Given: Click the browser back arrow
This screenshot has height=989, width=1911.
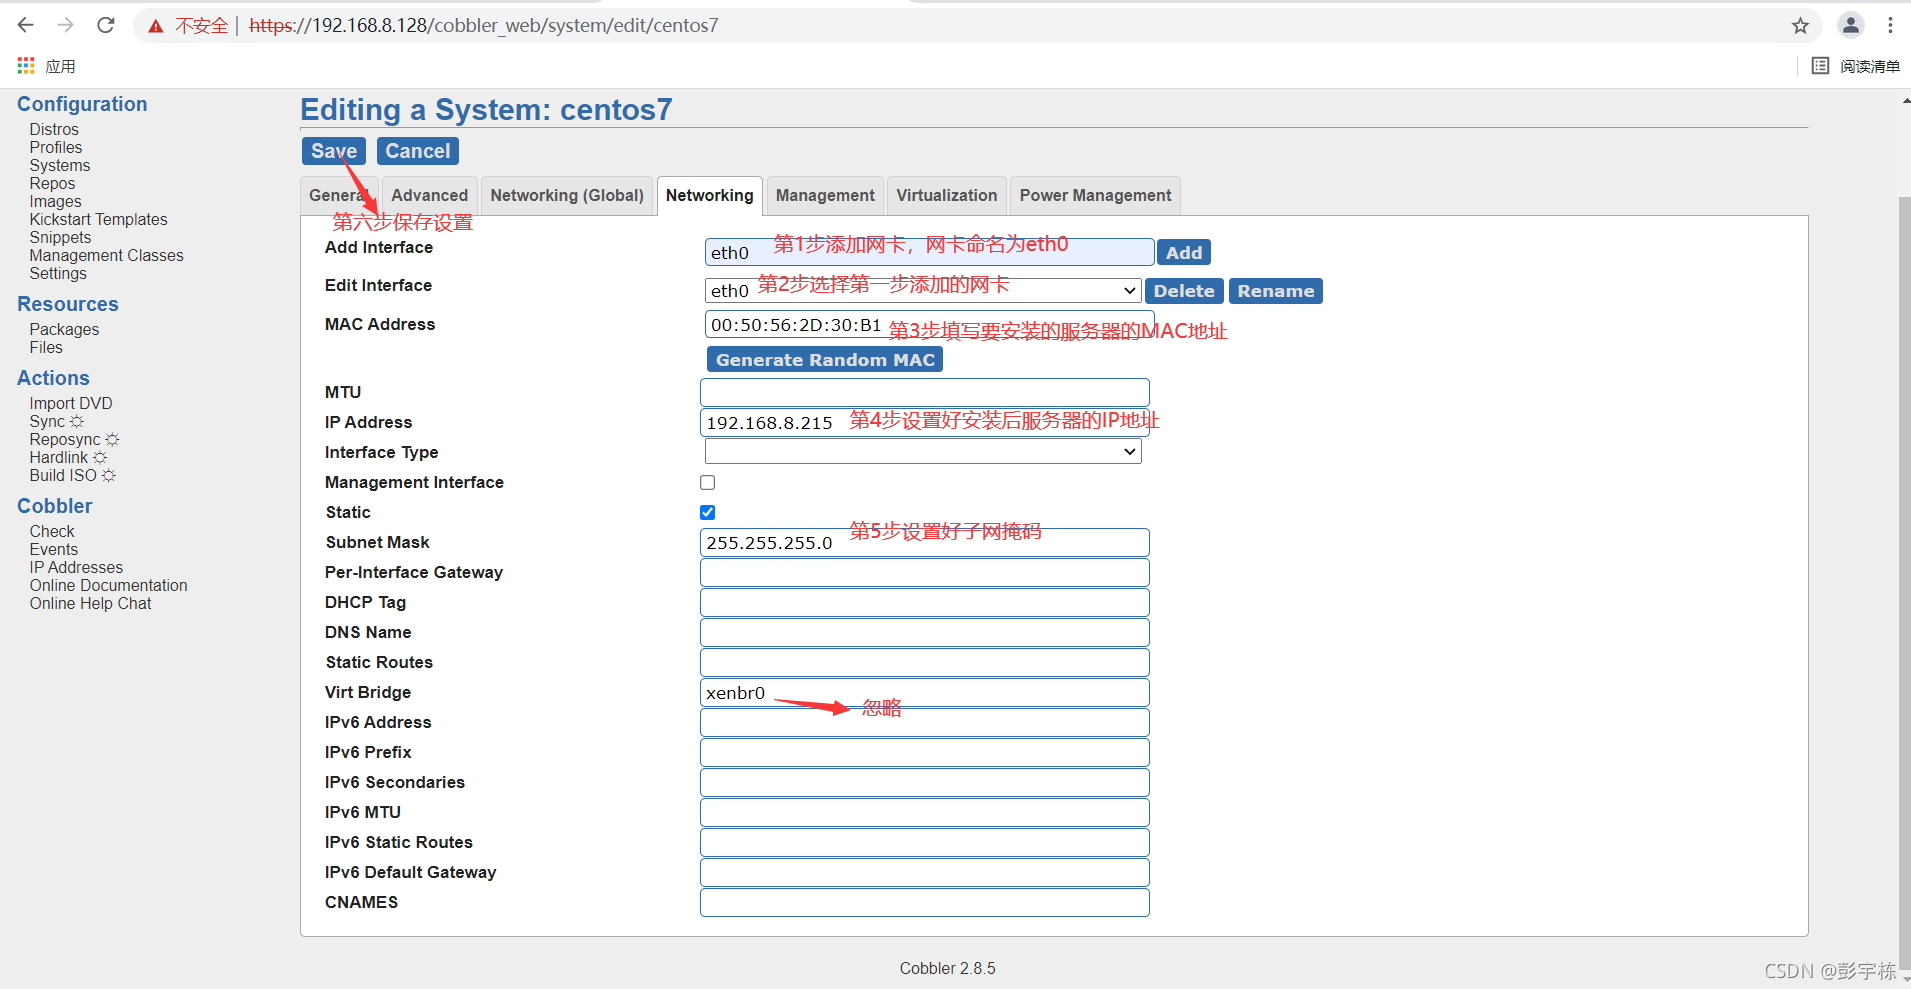Looking at the screenshot, I should pyautogui.click(x=26, y=25).
